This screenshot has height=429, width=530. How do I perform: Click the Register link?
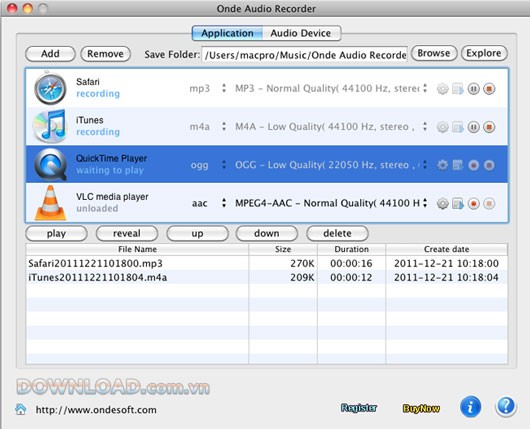pyautogui.click(x=359, y=408)
